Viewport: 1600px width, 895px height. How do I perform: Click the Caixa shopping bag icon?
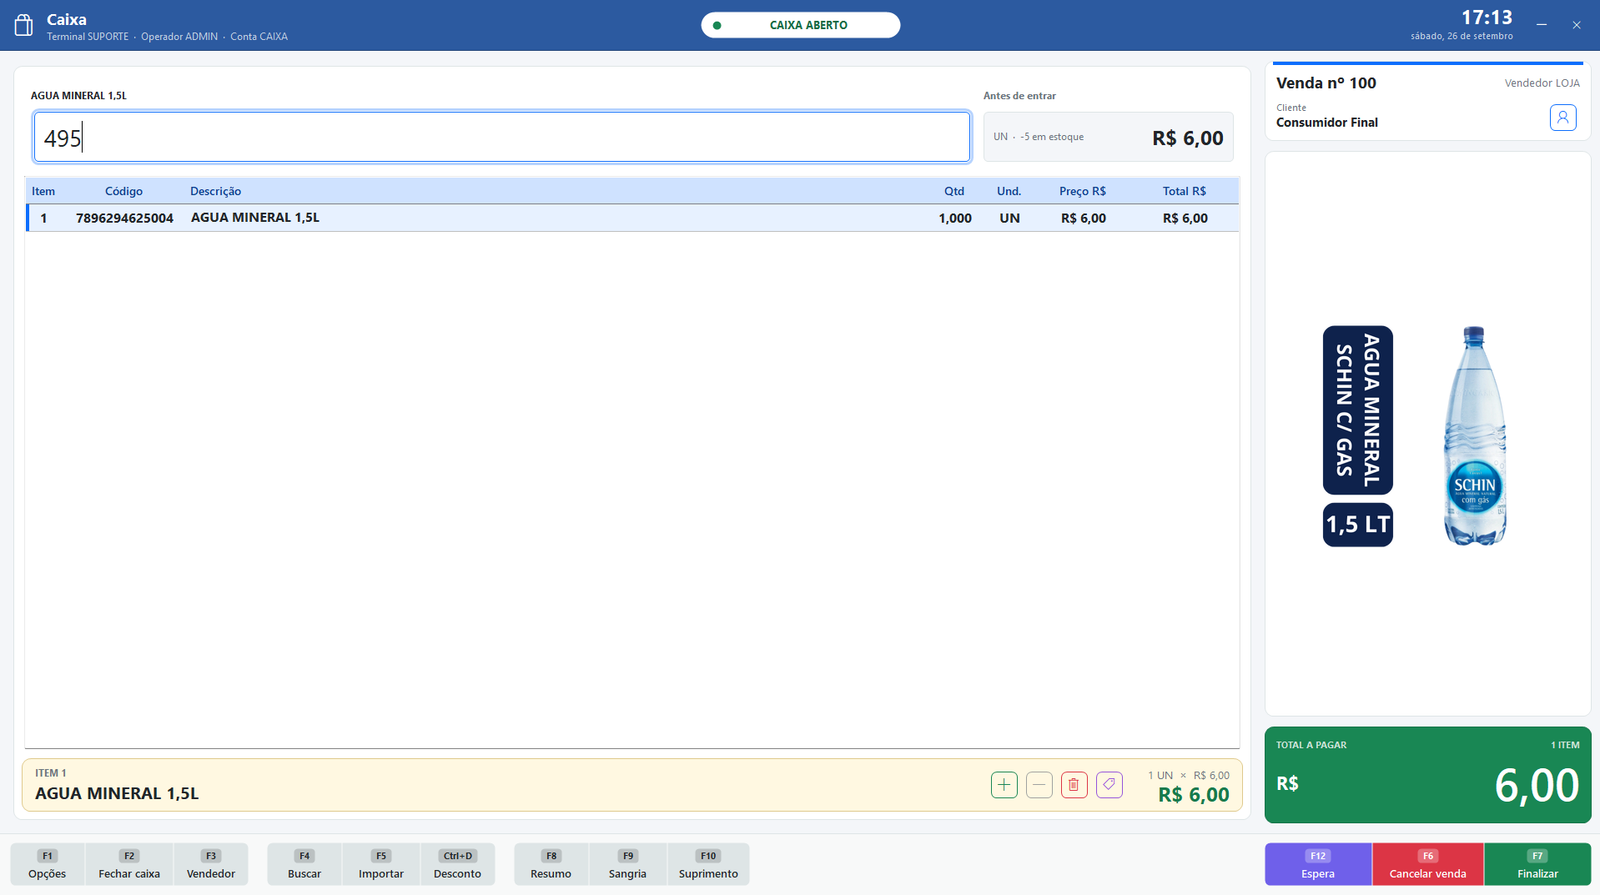[x=24, y=25]
